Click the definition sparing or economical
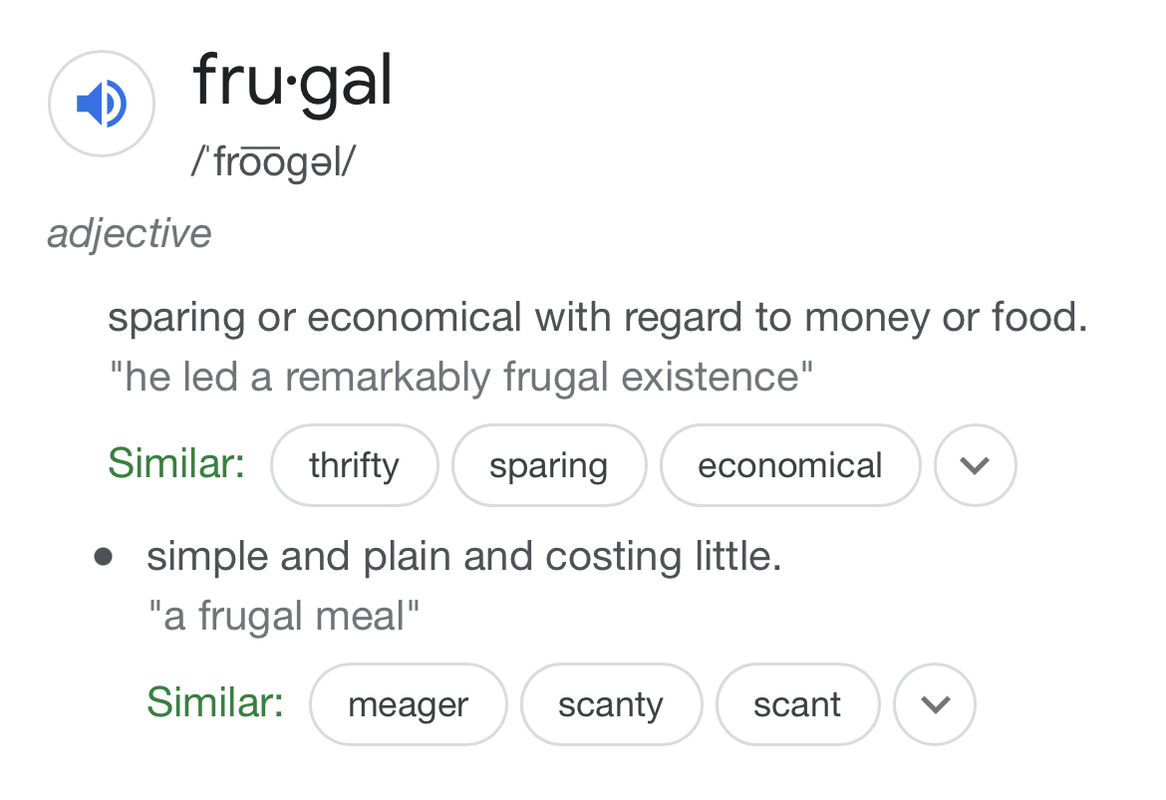1166x800 pixels. point(598,317)
